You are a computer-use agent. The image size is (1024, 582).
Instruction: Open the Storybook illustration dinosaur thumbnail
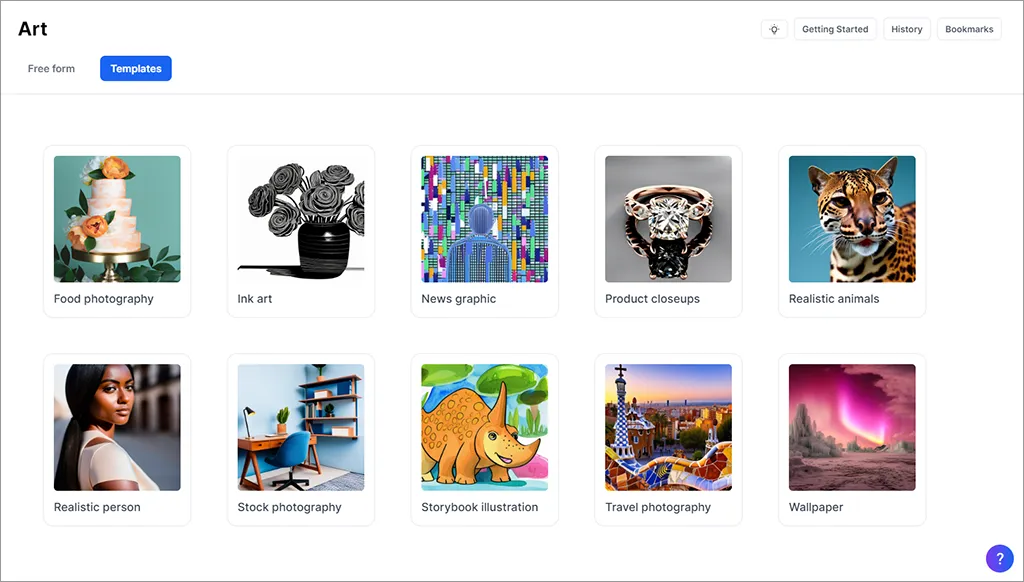click(484, 427)
